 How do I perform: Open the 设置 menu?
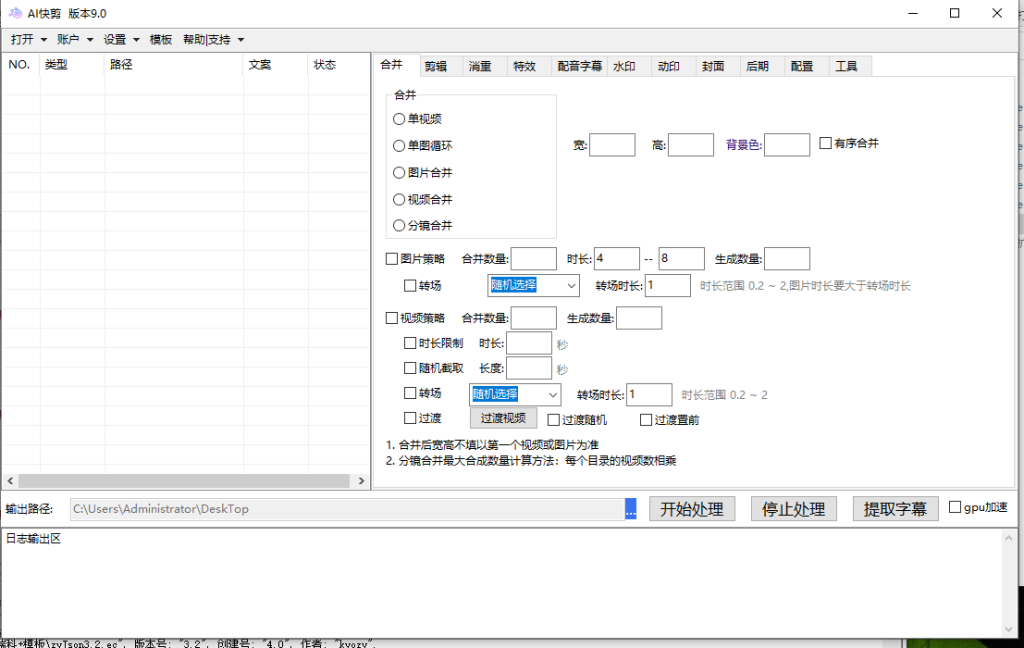point(121,40)
